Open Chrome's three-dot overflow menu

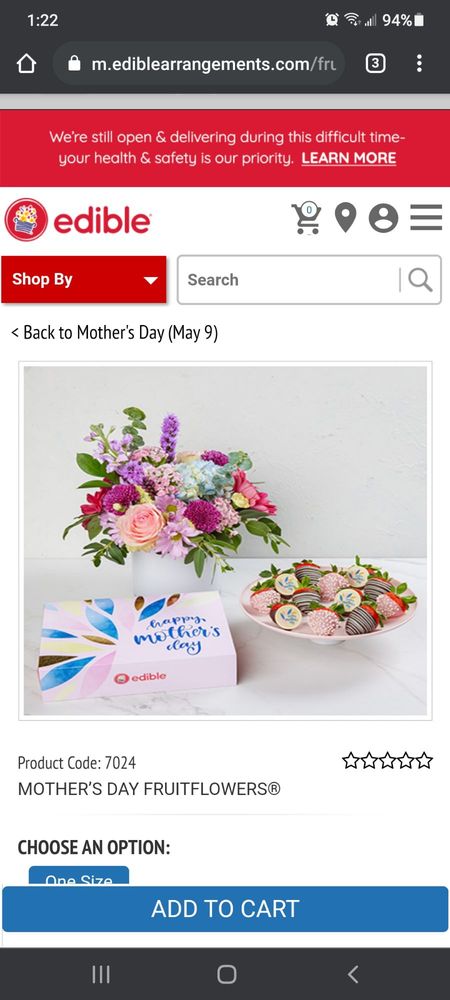pos(419,63)
